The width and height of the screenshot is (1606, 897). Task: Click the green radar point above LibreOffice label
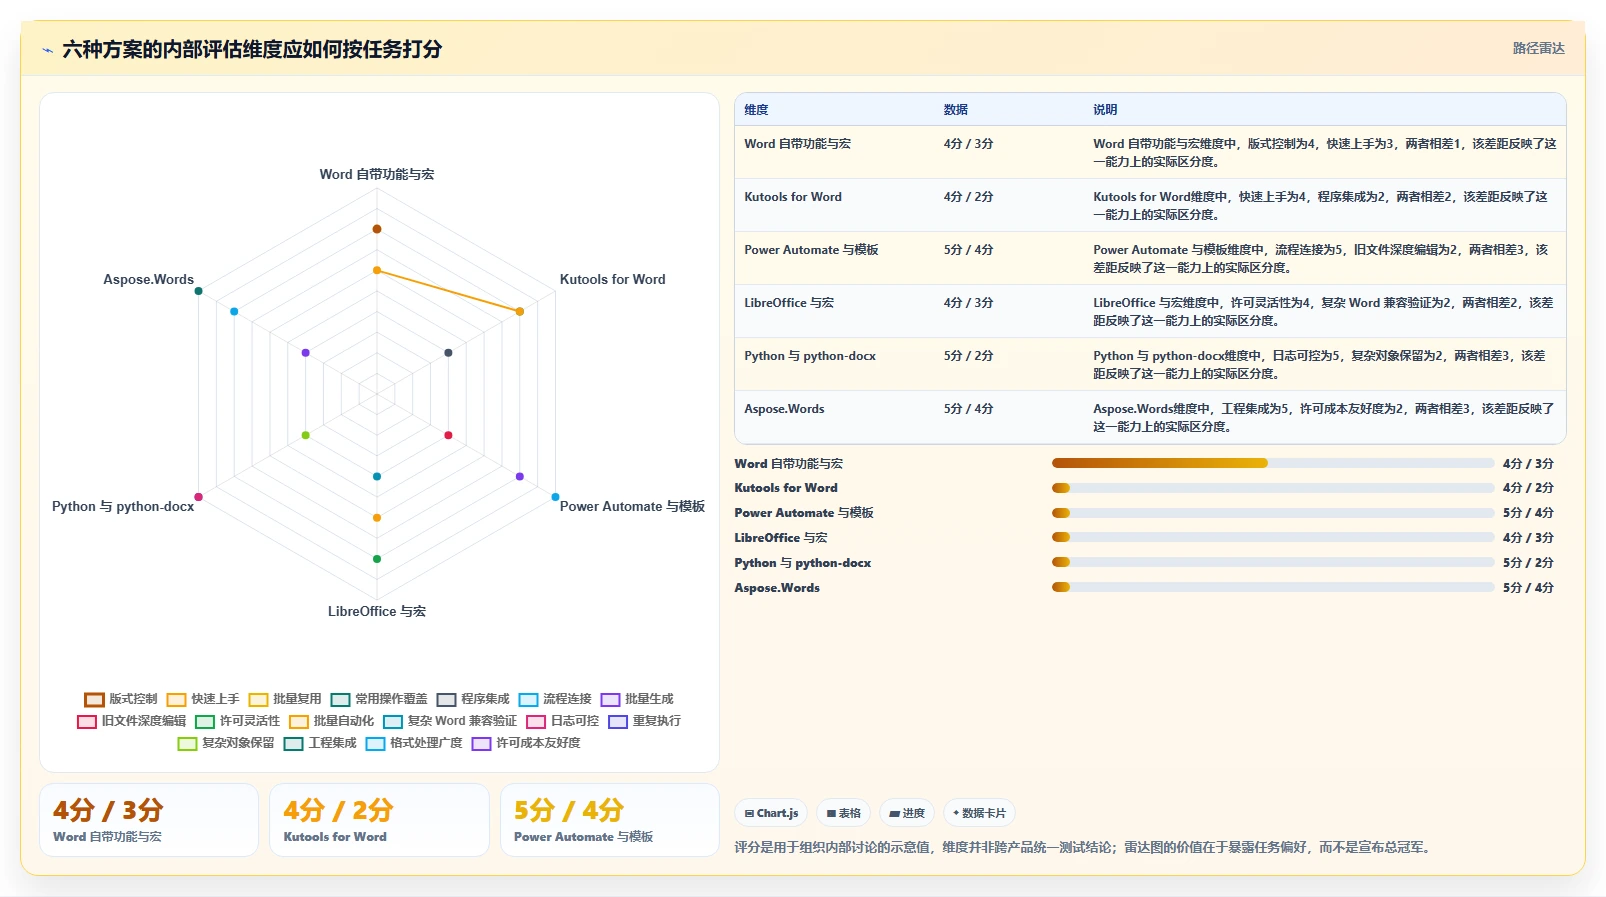pos(377,559)
